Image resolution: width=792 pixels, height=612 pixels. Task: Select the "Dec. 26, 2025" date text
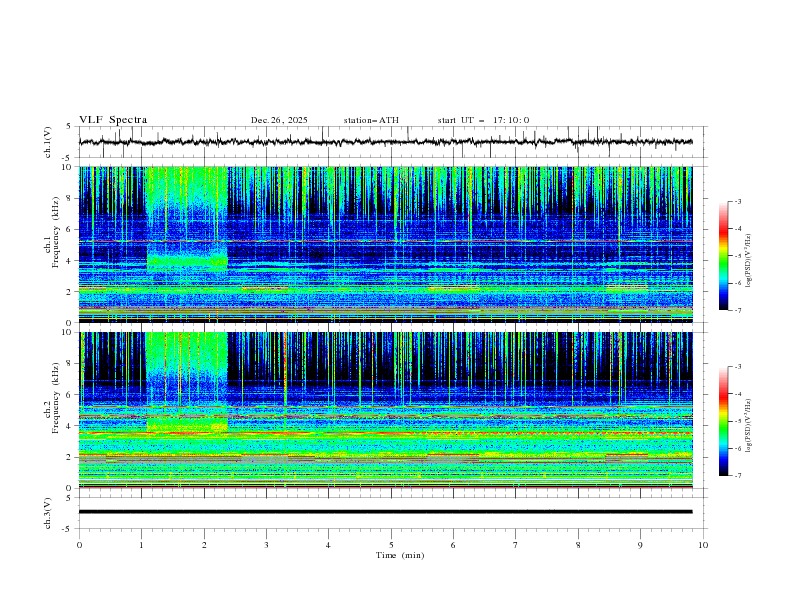tap(279, 120)
